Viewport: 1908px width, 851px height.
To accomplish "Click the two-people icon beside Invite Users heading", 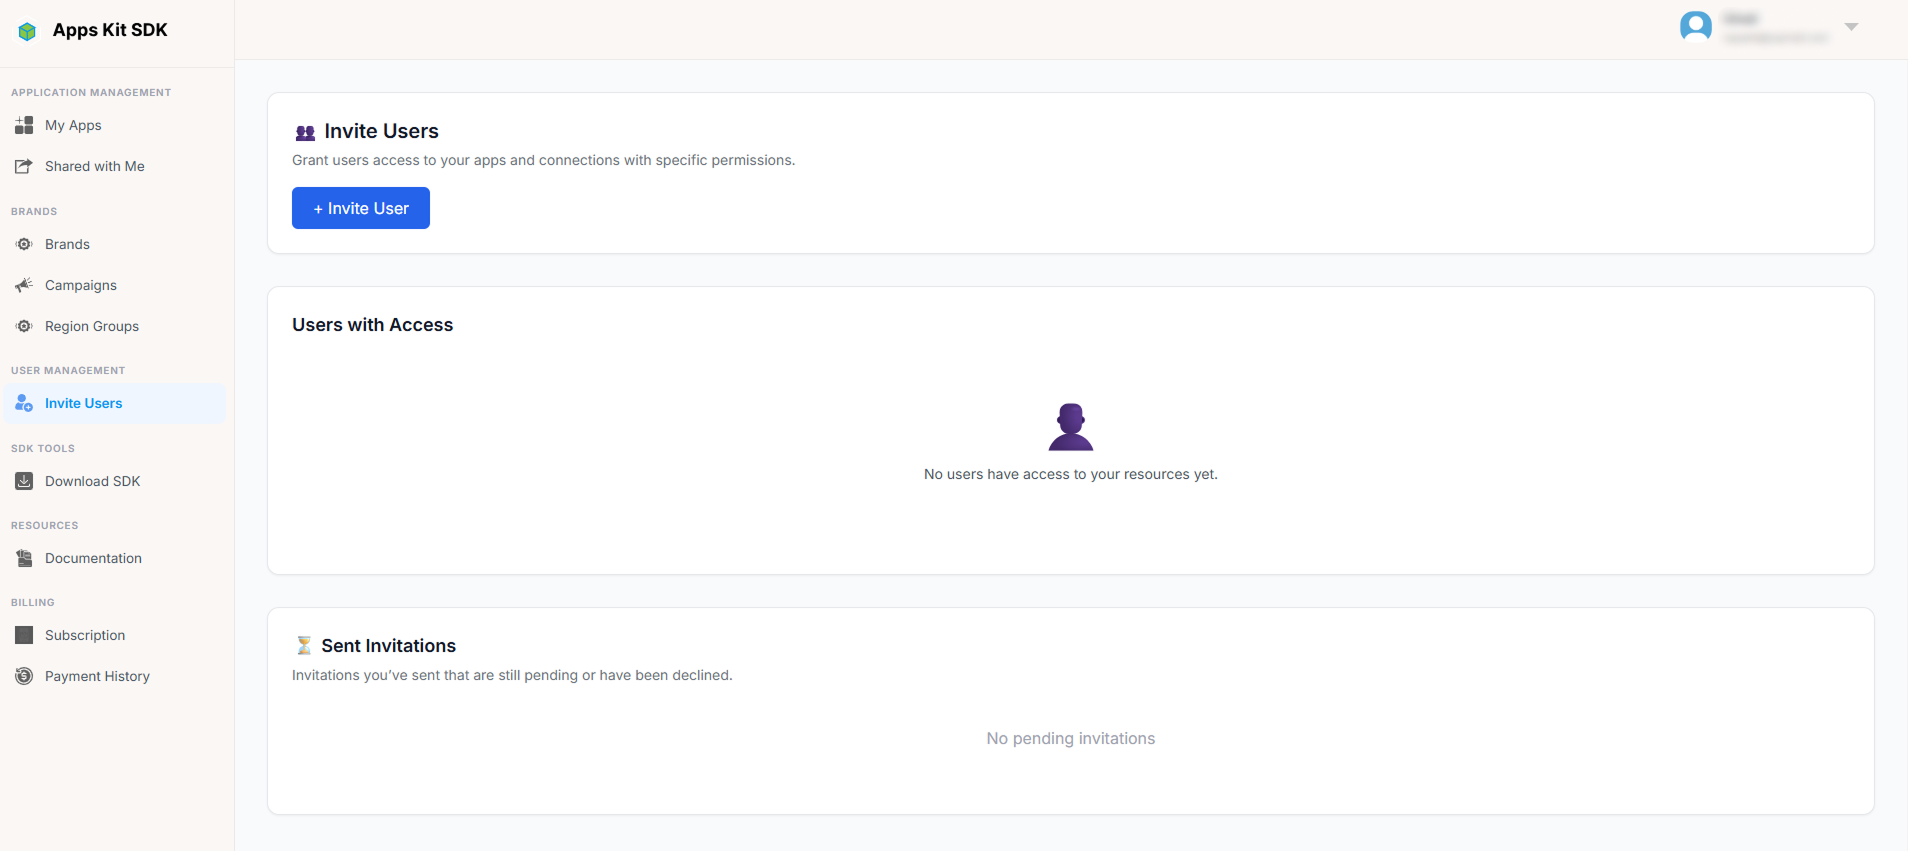I will (x=305, y=132).
